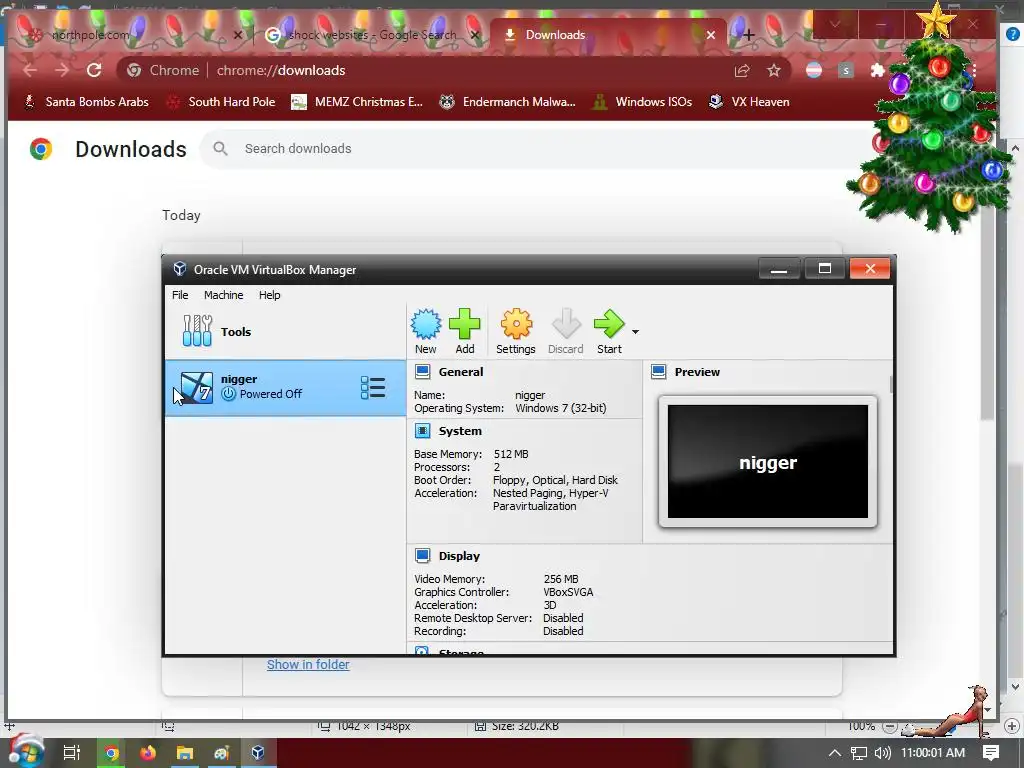
Task: Click the VirtualBox details pane scrollbar
Action: pos(891,384)
